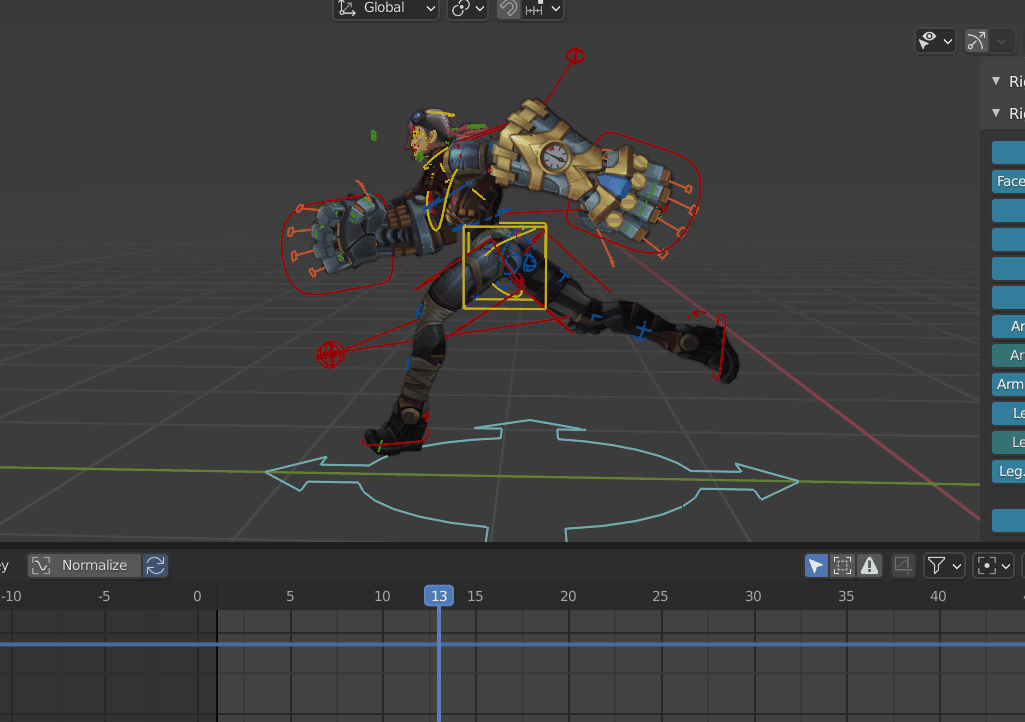Click frame number 40 on the timeline
This screenshot has width=1025, height=722.
(x=938, y=596)
